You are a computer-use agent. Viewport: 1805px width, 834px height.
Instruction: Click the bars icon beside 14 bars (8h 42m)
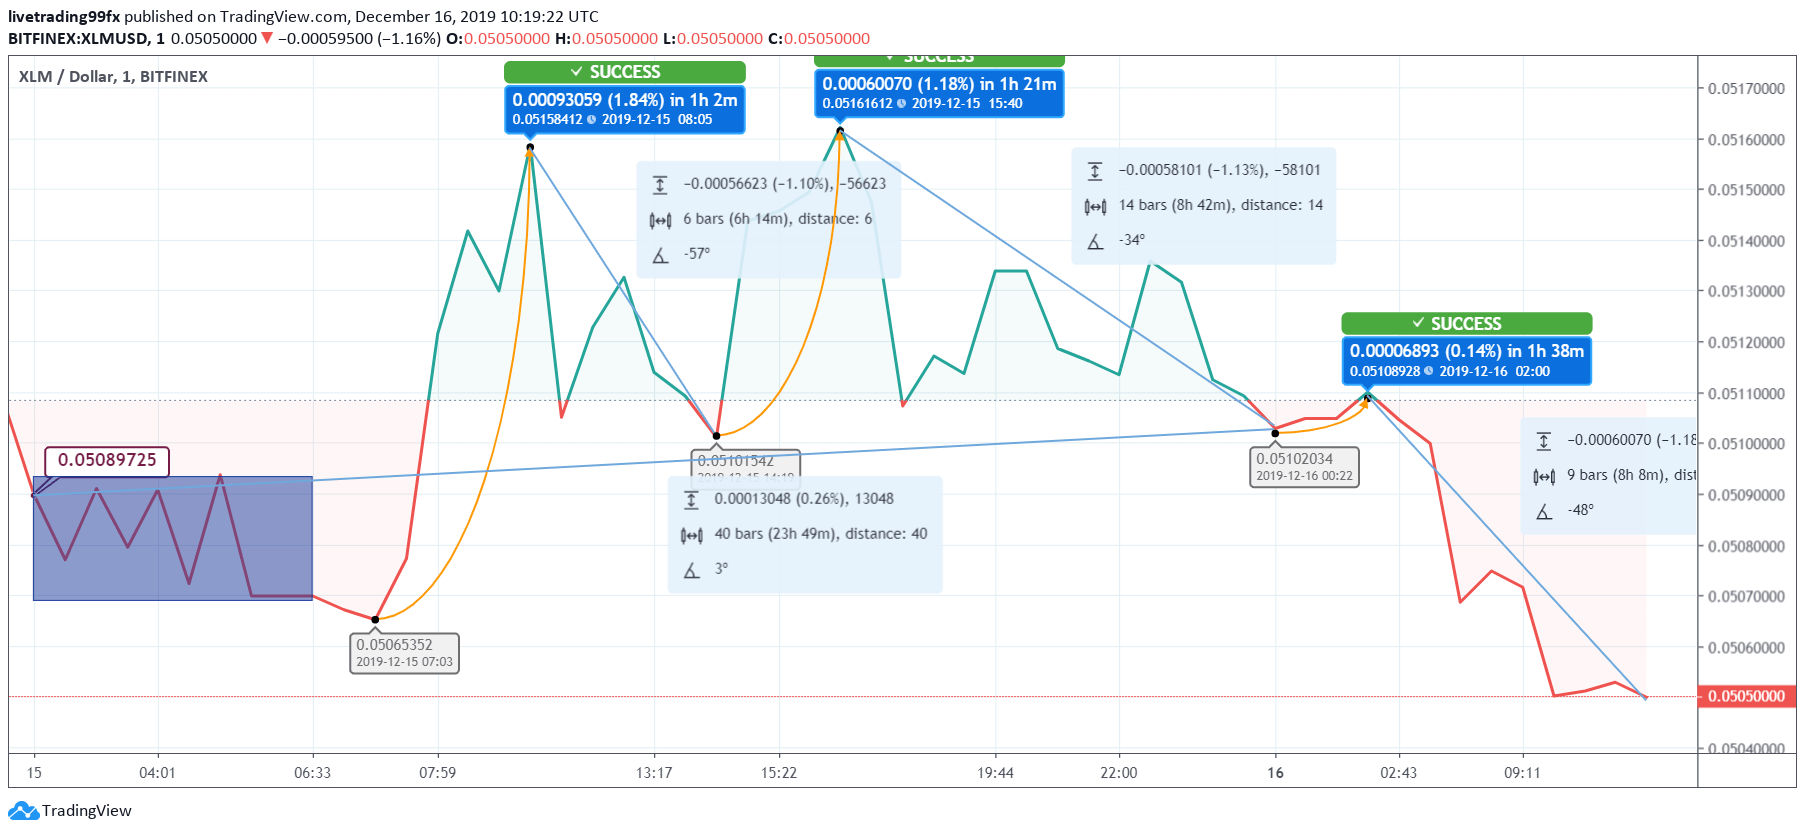click(x=1095, y=206)
